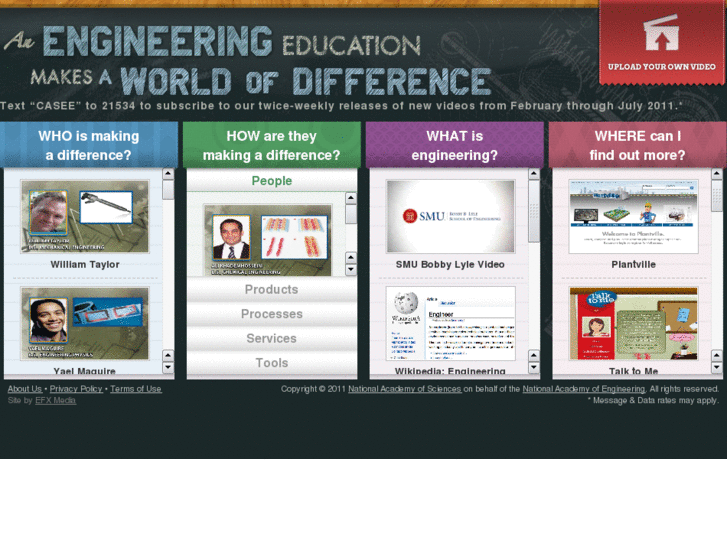This screenshot has height=545, width=727.
Task: Click scroll up arrow in WHO panel
Action: (168, 174)
